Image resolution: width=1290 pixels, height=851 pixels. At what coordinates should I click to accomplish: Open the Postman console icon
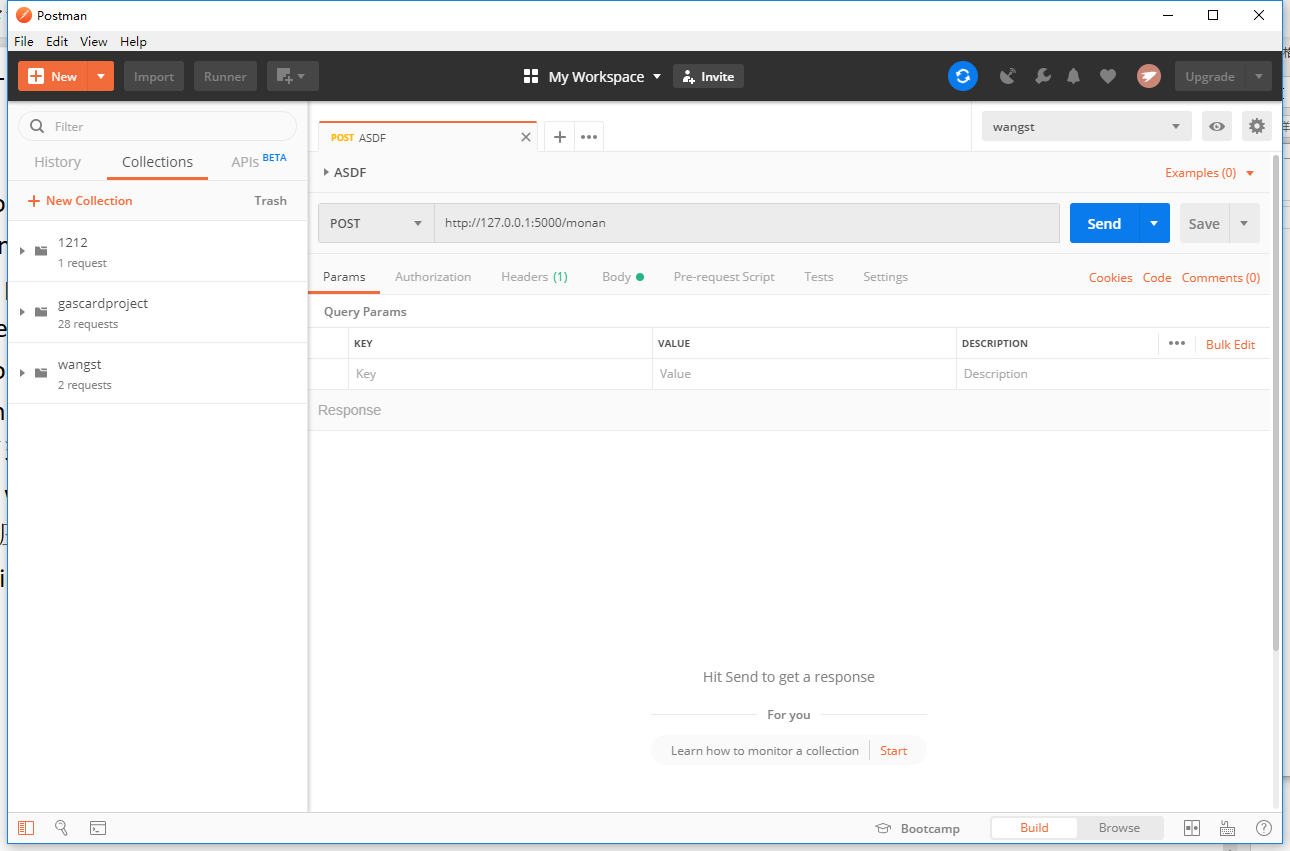pos(98,828)
